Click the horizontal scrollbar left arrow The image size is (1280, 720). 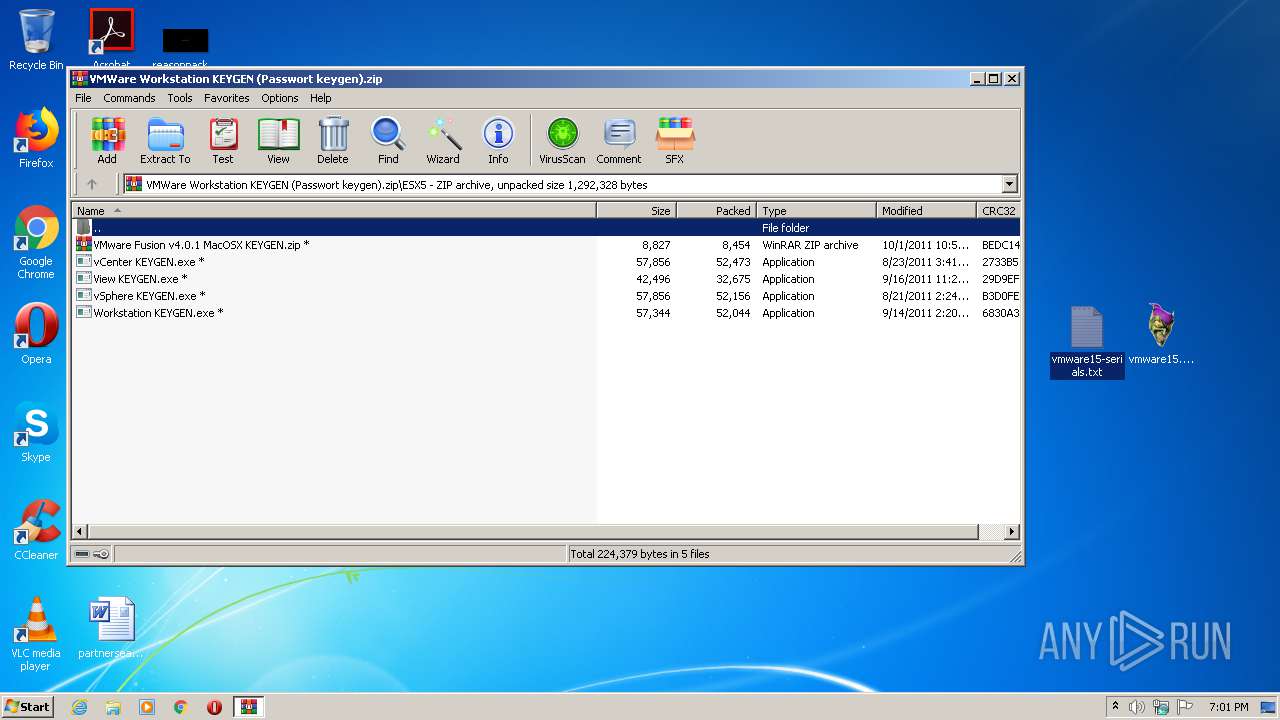pyautogui.click(x=81, y=532)
